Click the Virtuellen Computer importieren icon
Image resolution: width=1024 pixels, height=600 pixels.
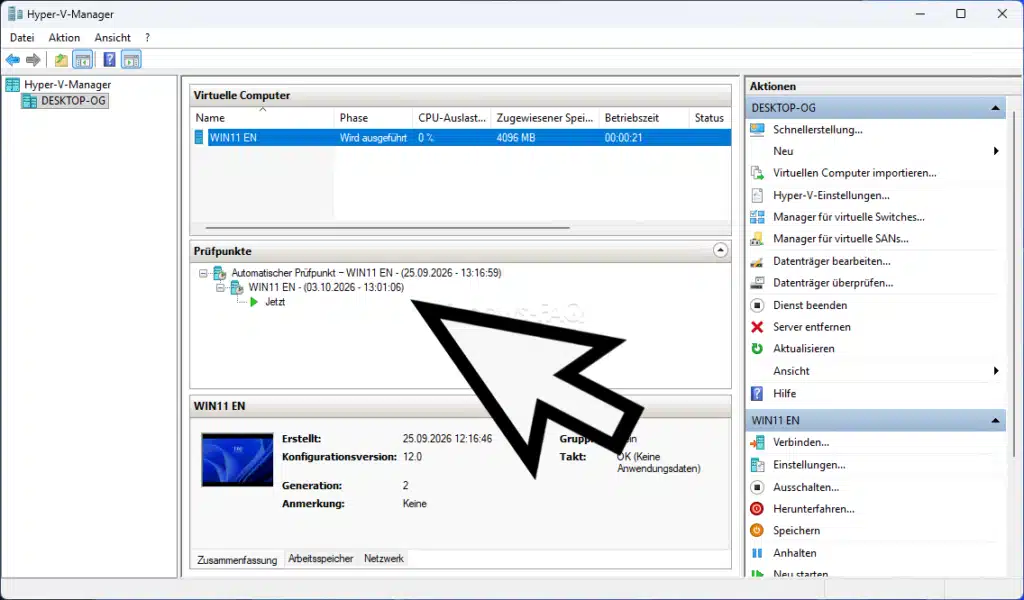click(757, 173)
